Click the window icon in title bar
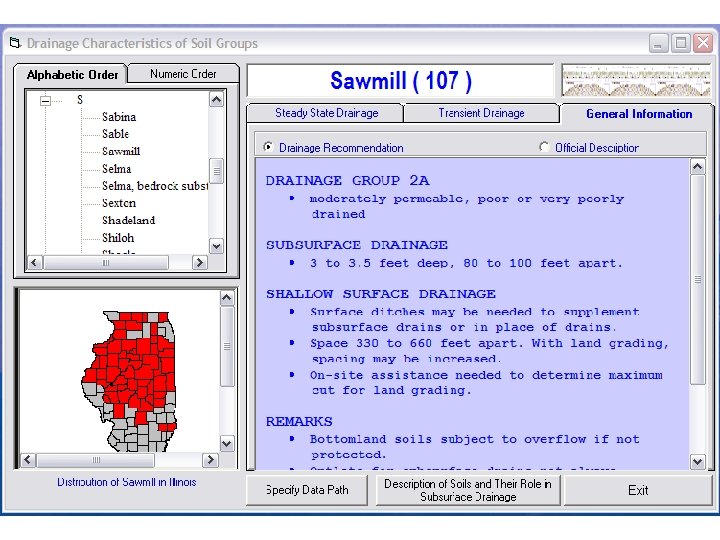 tap(15, 43)
